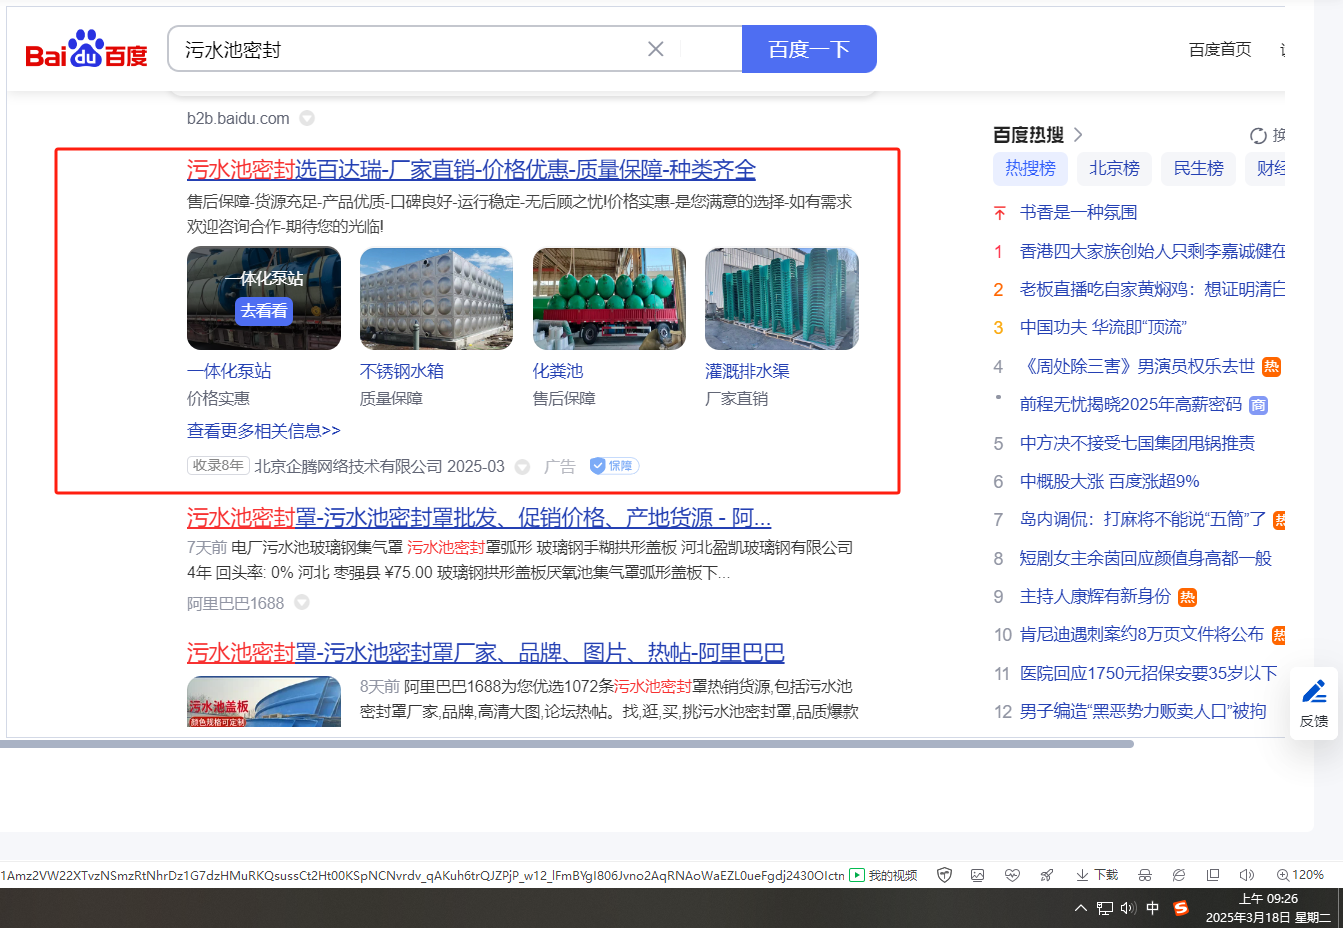Open the 百度首页 link
The height and width of the screenshot is (928, 1343).
(x=1220, y=49)
